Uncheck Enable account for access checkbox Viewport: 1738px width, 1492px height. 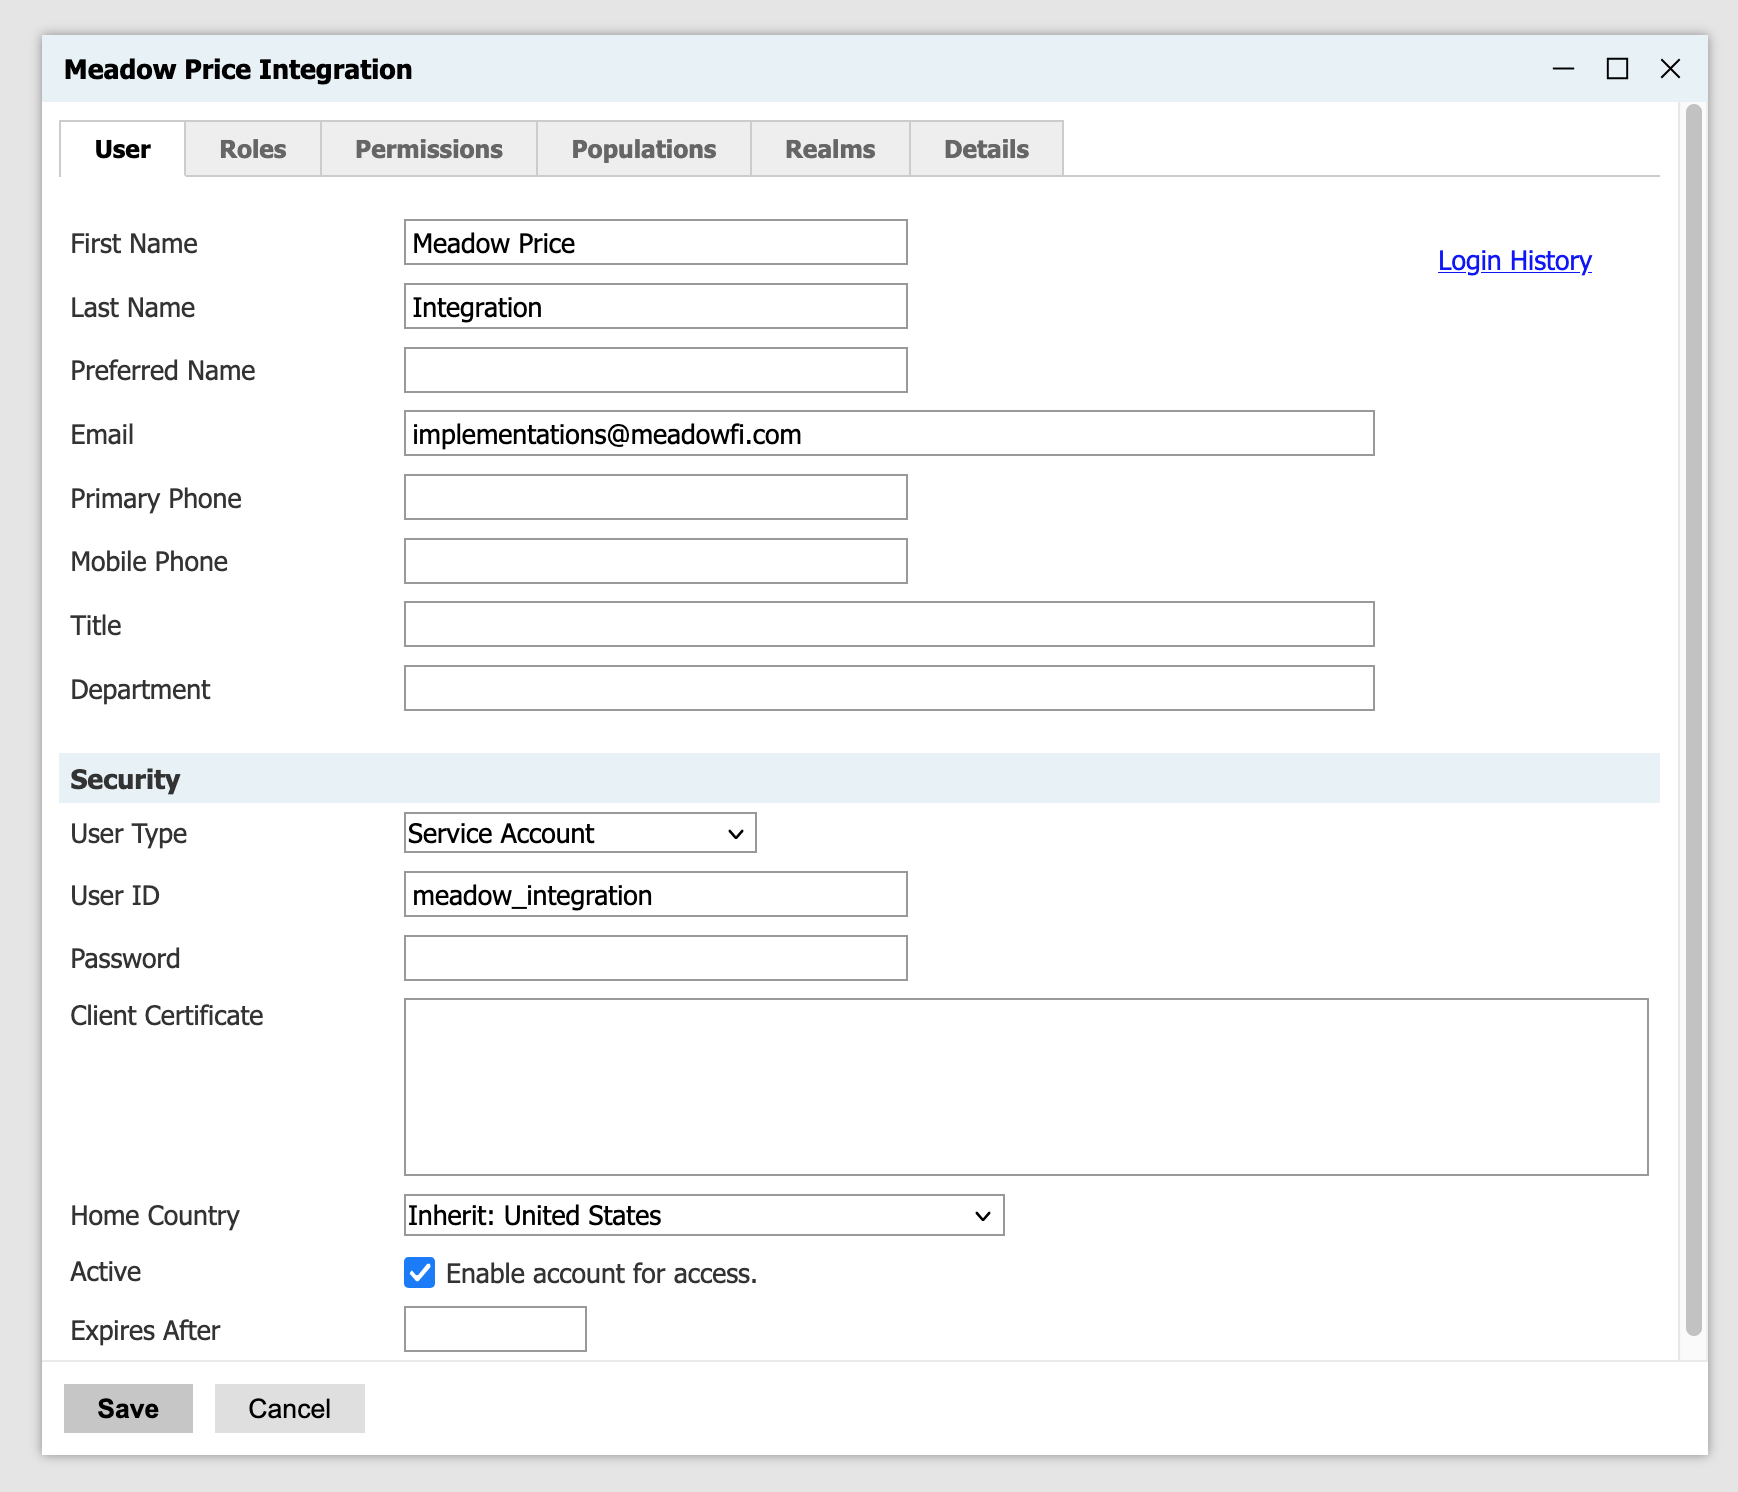pyautogui.click(x=420, y=1273)
